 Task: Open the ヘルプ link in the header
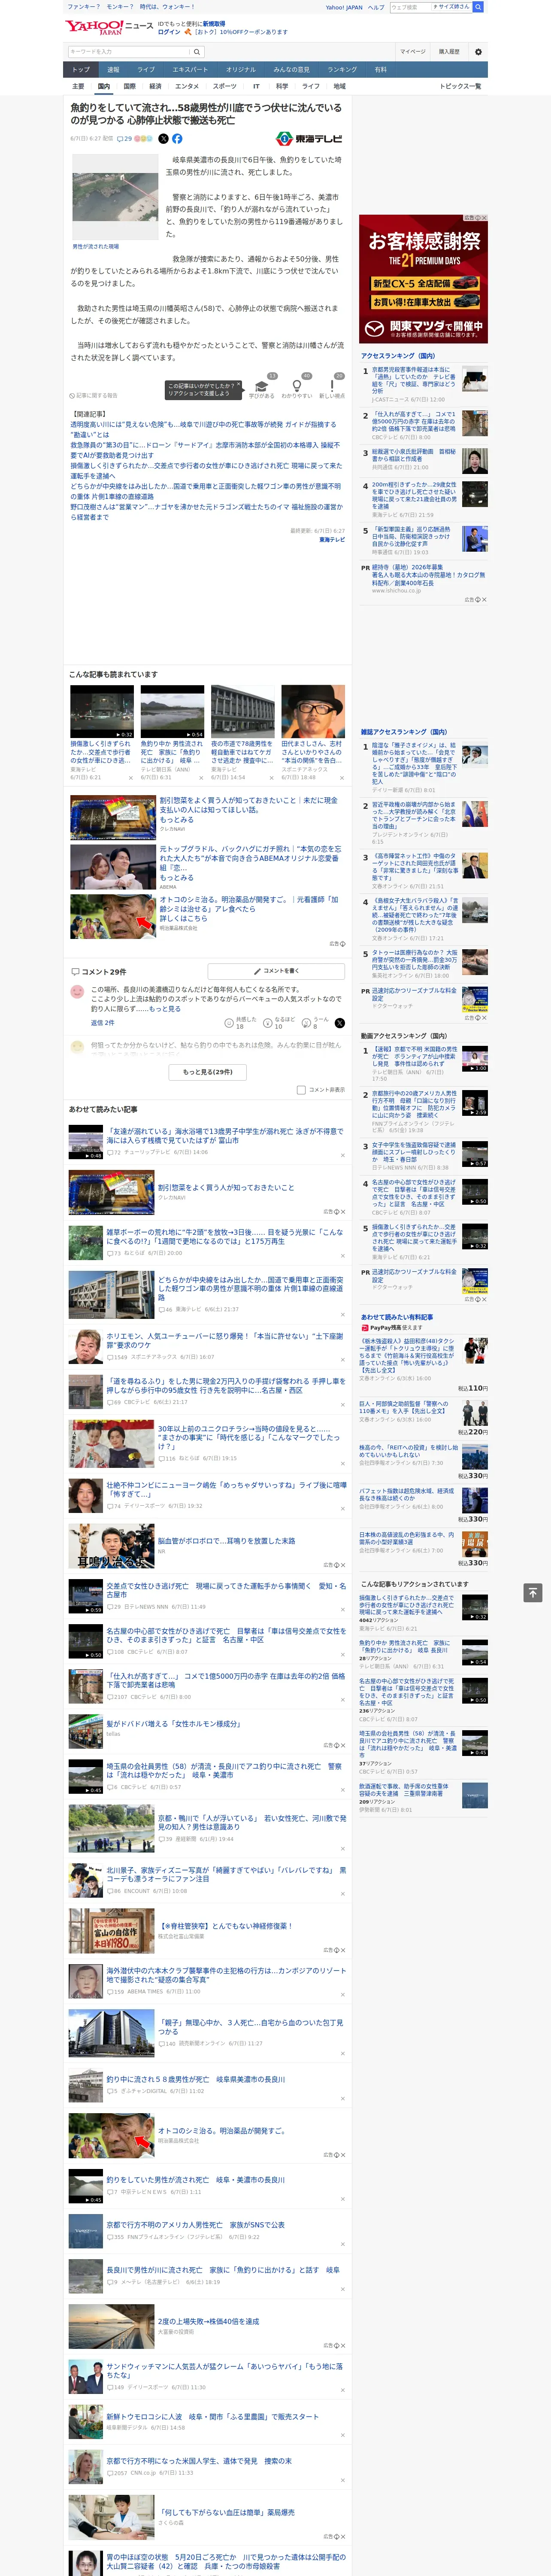tap(375, 7)
